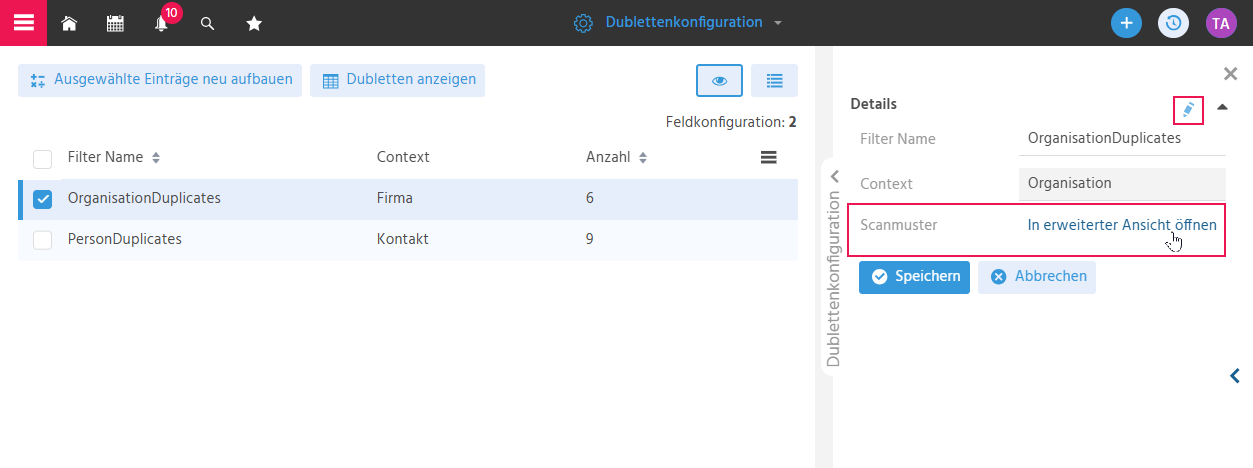
Task: Open the table column options menu
Action: point(768,157)
